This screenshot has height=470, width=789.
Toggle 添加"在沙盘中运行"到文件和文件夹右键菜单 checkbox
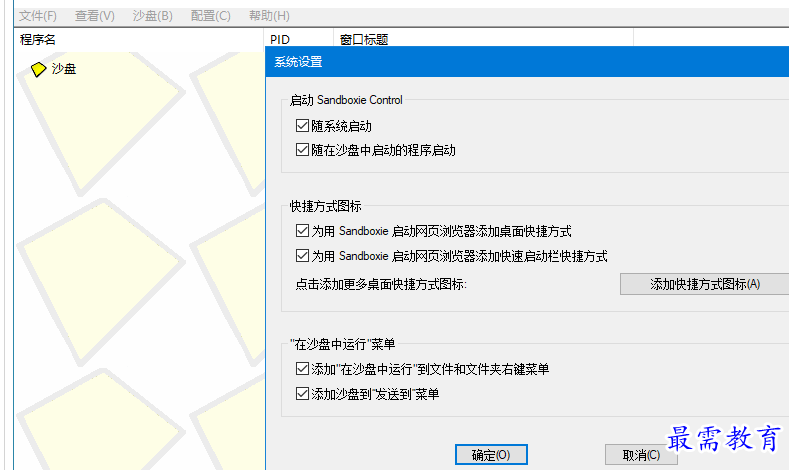[x=302, y=369]
